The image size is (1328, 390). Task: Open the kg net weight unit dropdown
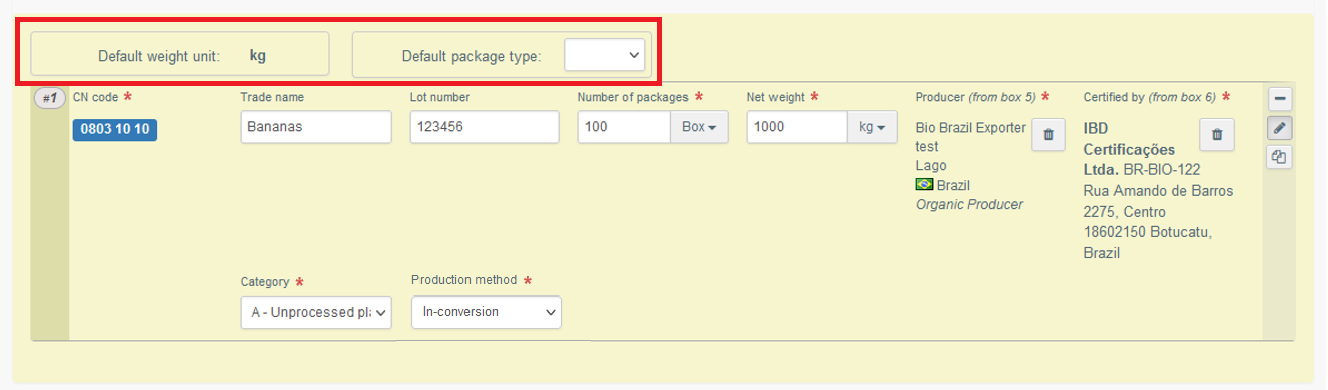[873, 127]
